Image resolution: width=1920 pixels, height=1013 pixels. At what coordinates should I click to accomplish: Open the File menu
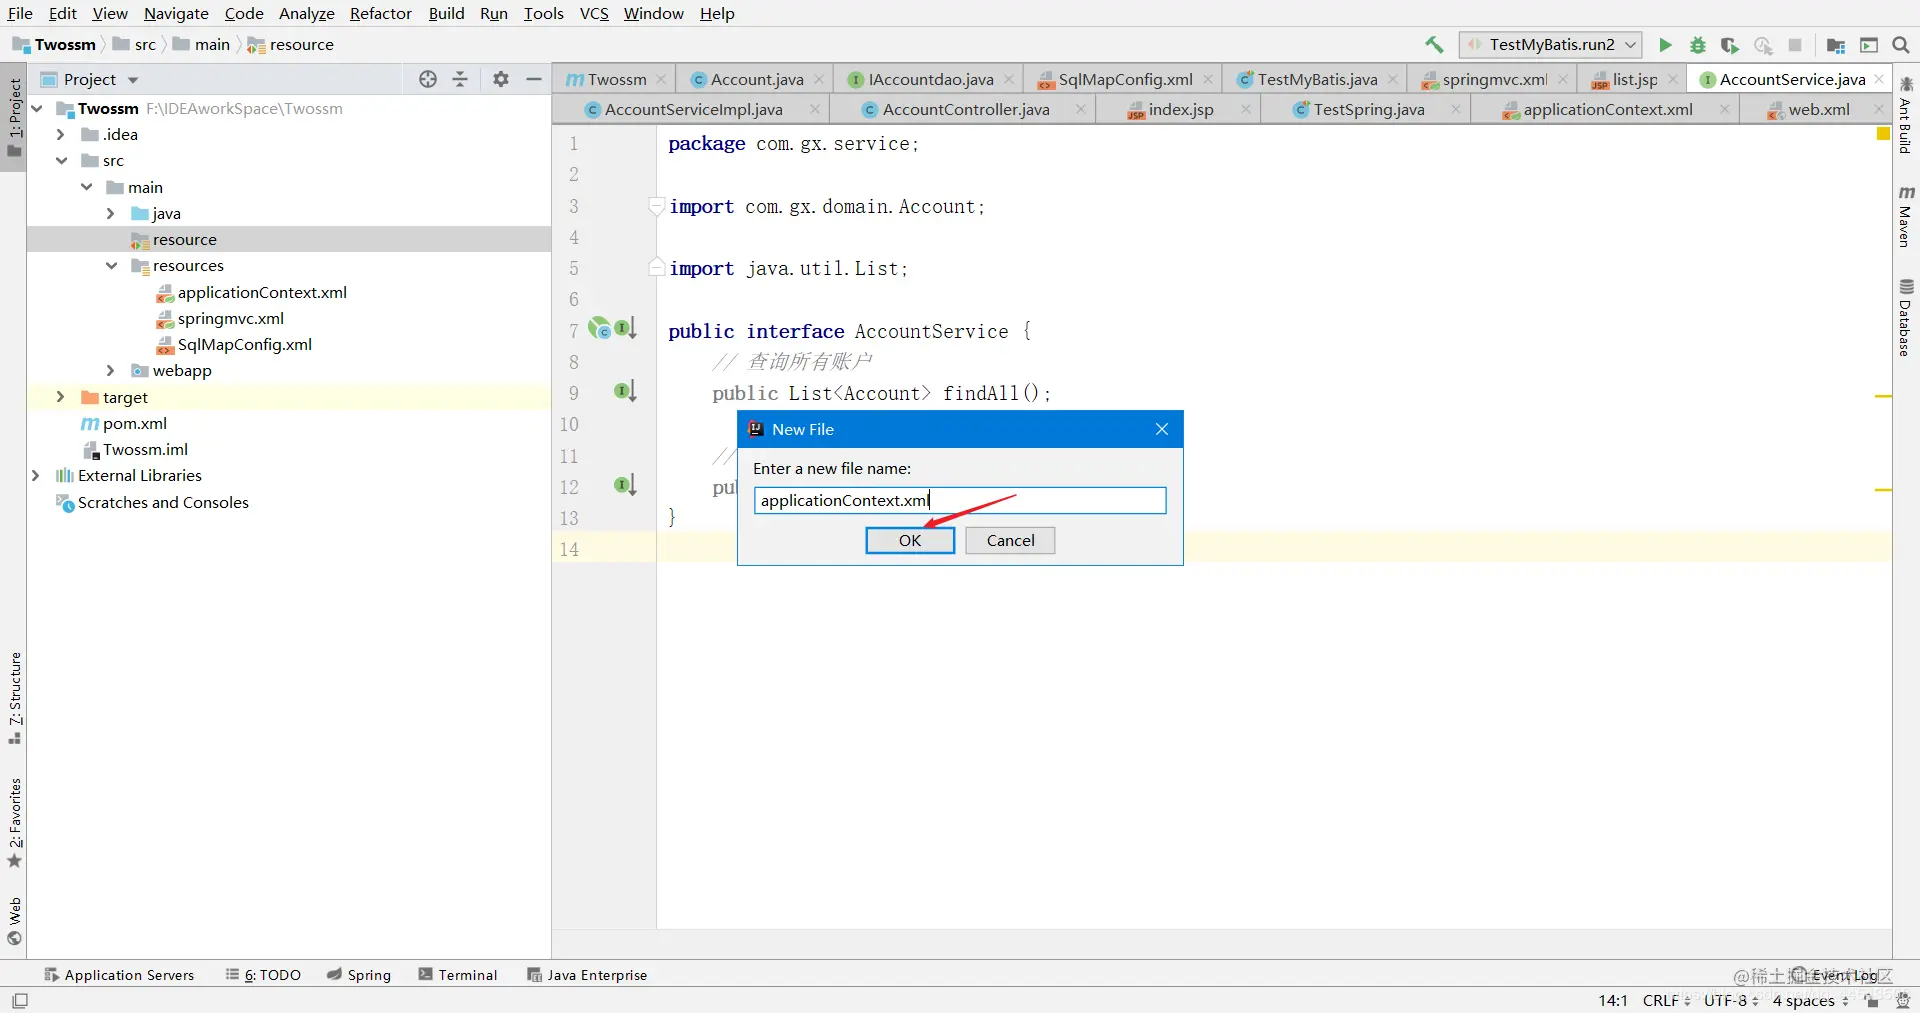tap(20, 13)
